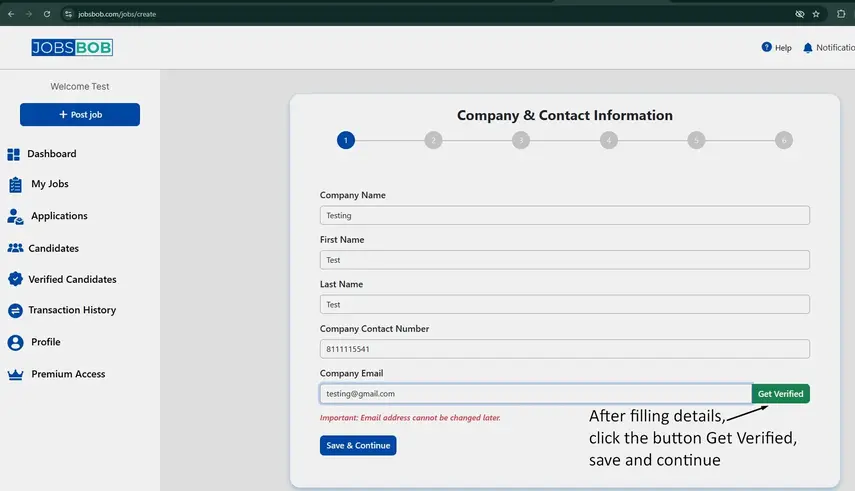Open Applications in sidebar
The width and height of the screenshot is (855, 491).
point(59,216)
